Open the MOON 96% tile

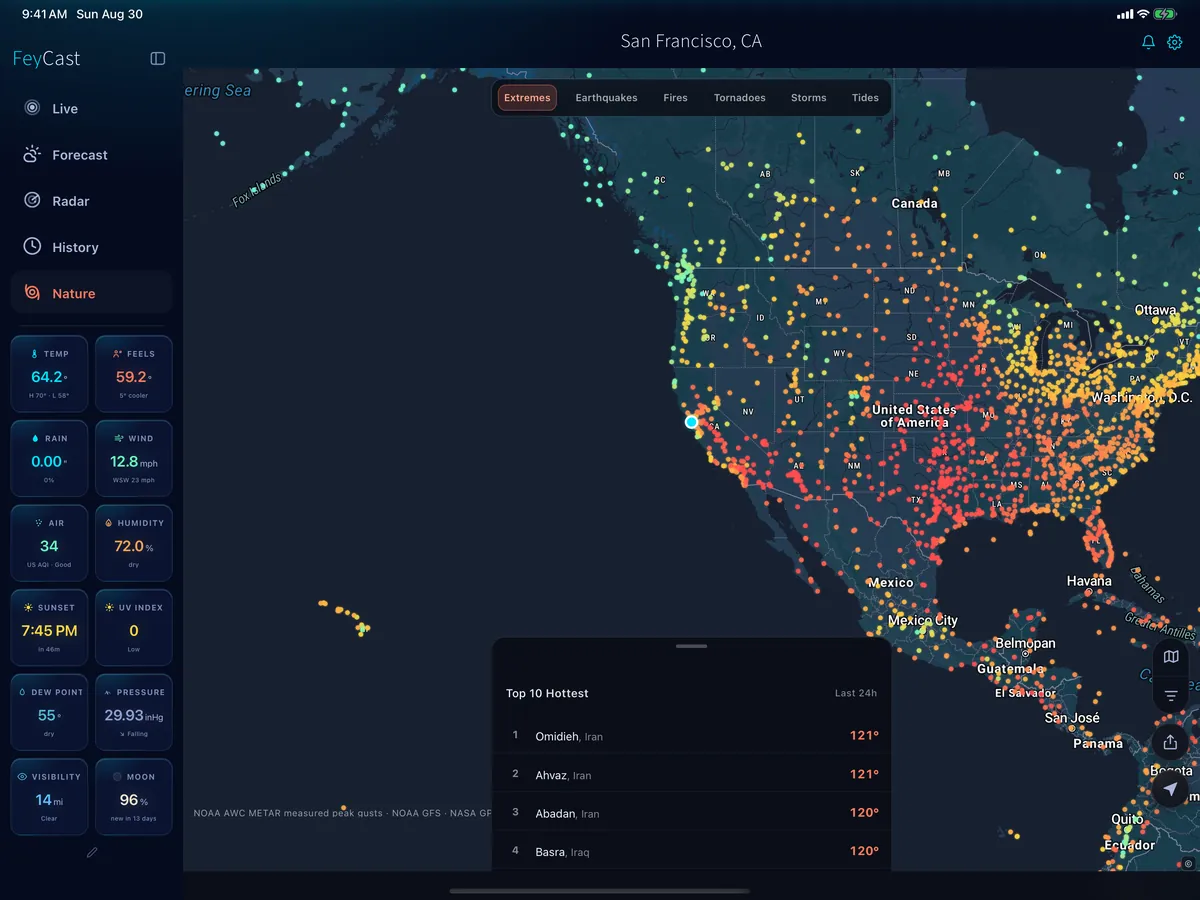point(134,797)
